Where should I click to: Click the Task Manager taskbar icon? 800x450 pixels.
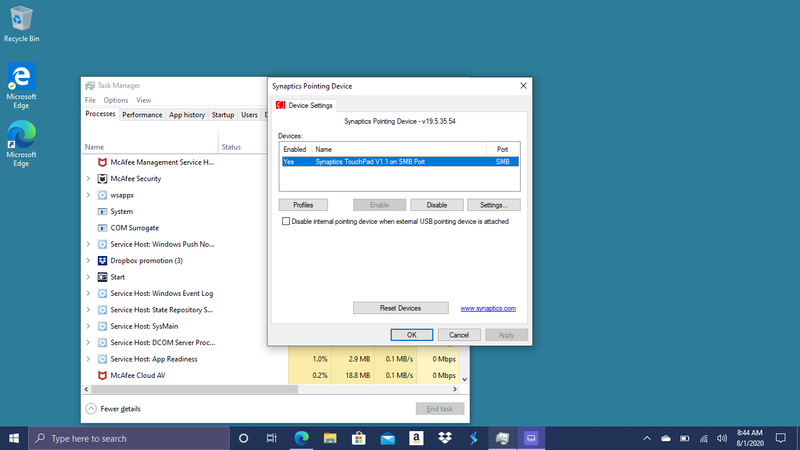pos(502,438)
